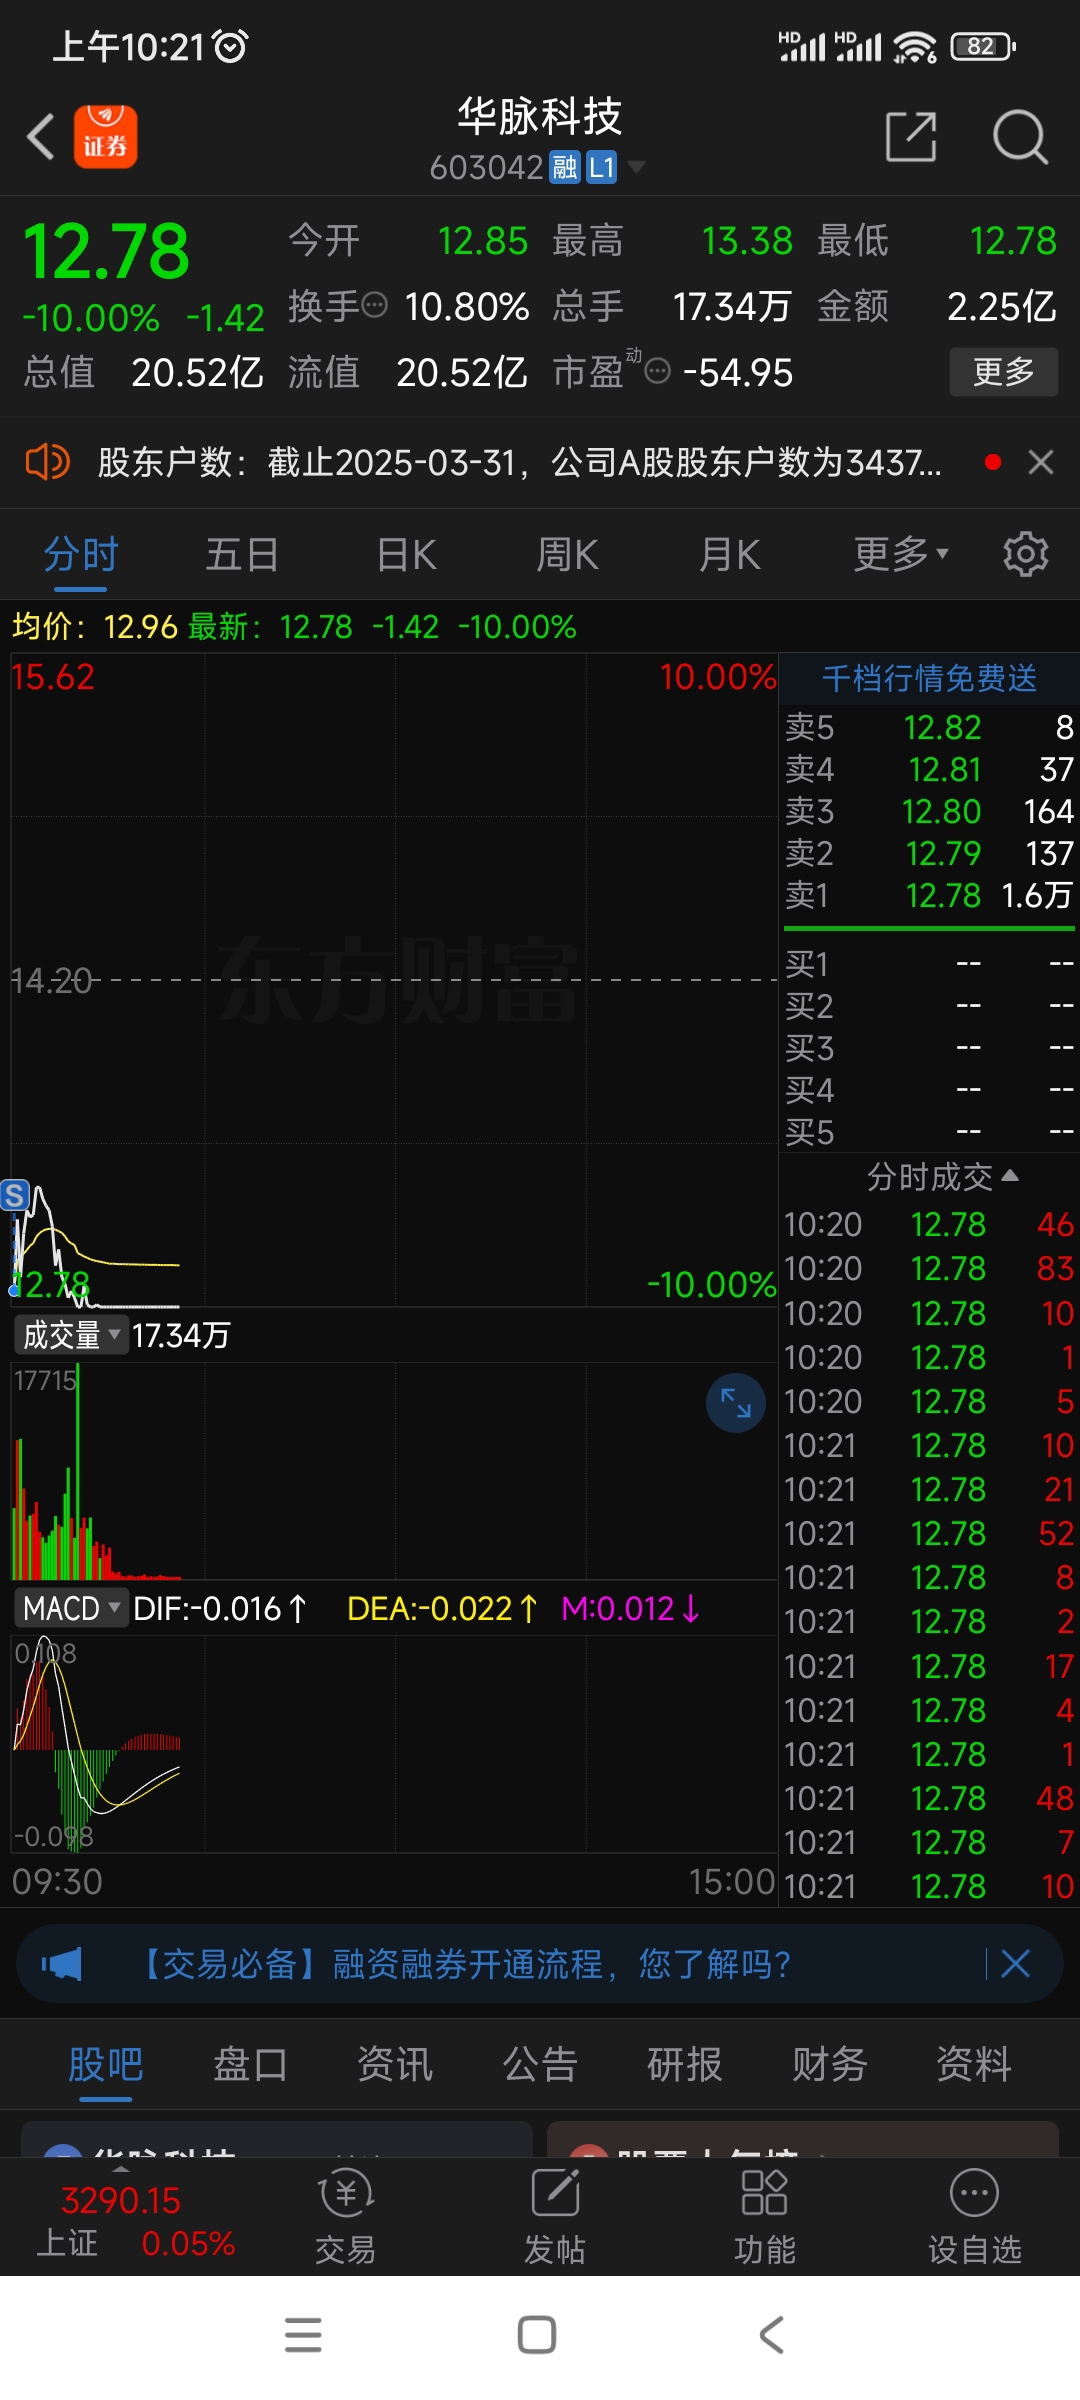Tap info icon next to 换手
The width and height of the screenshot is (1080, 2400).
[x=374, y=305]
